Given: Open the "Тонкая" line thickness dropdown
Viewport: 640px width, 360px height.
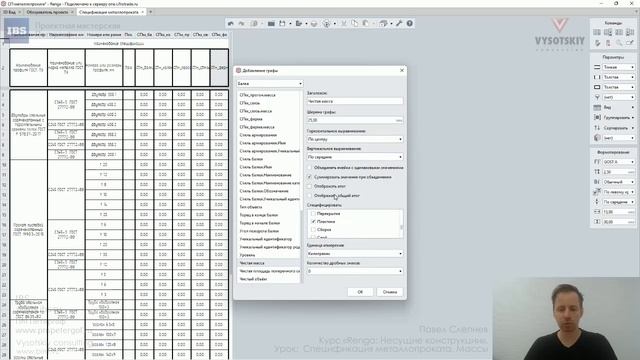Looking at the screenshot, I should [619, 67].
